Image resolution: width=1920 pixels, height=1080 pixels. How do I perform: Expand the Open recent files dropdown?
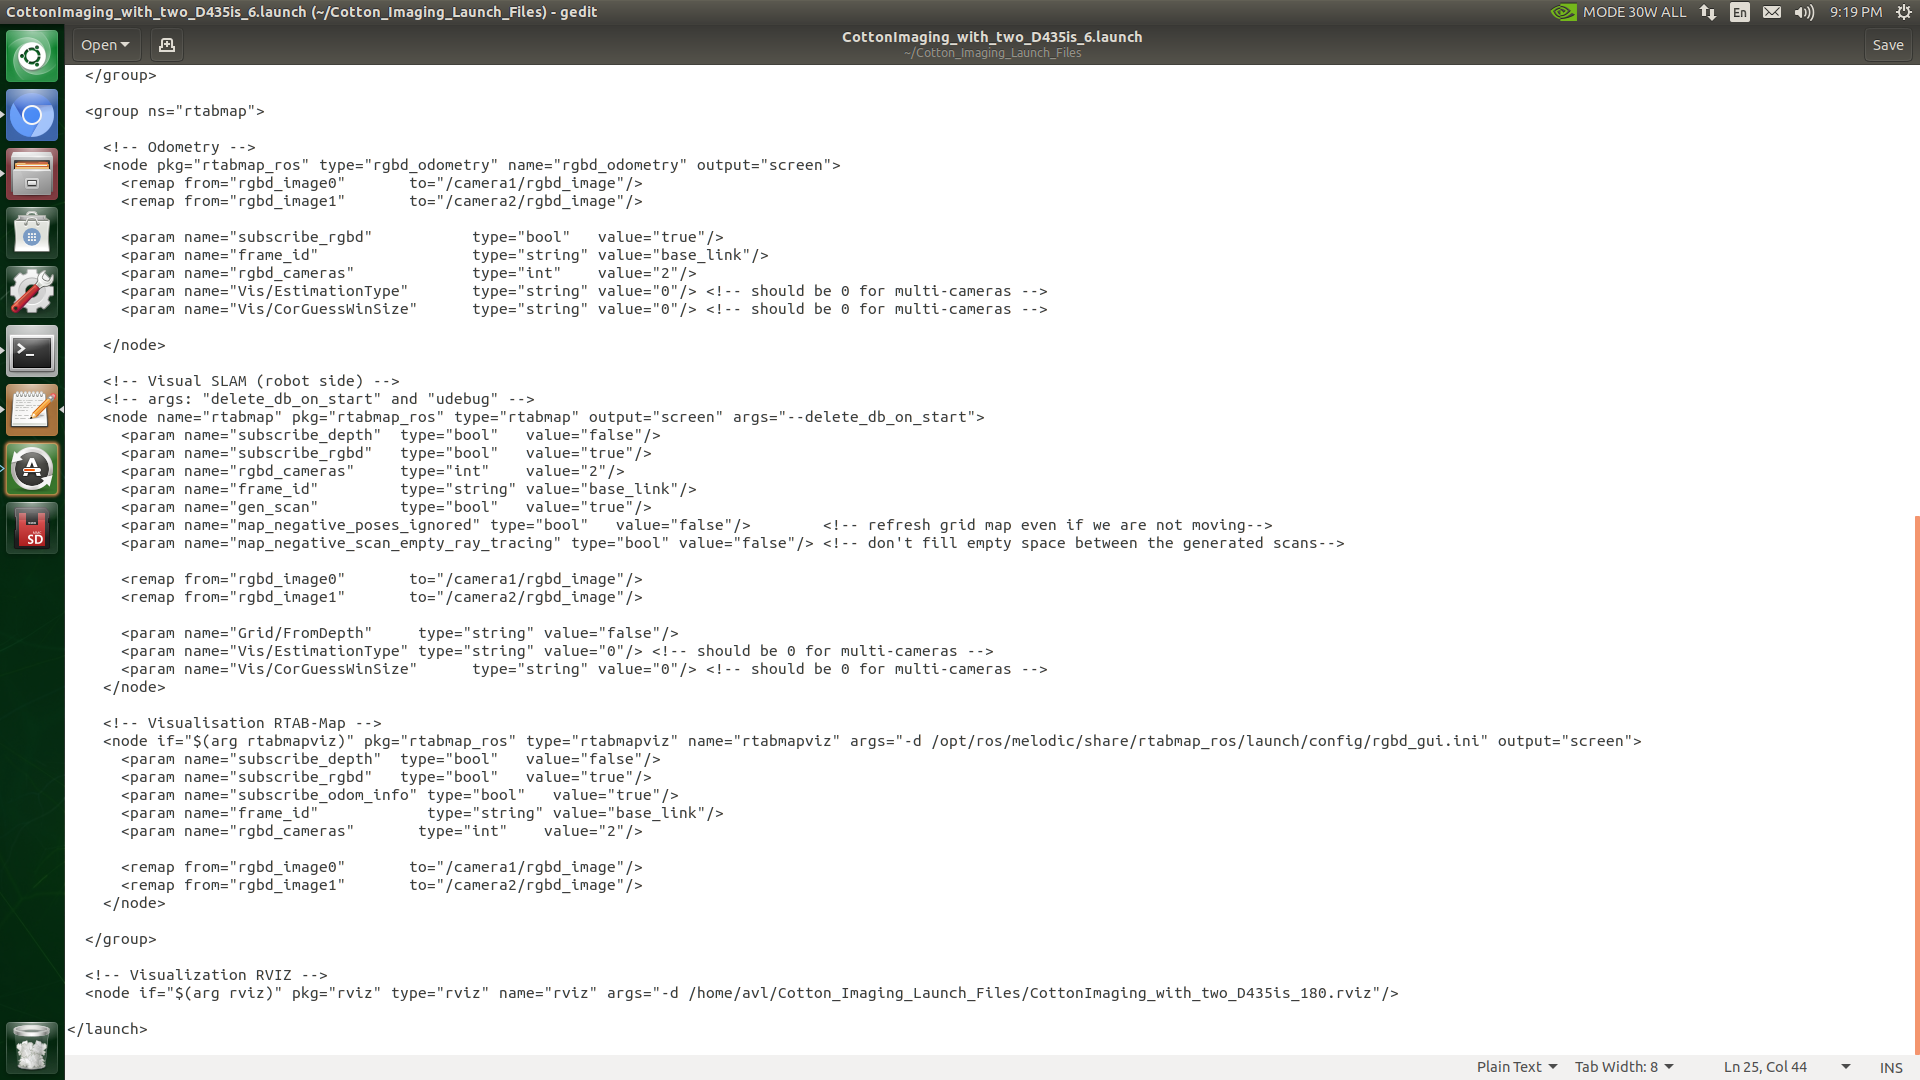tap(105, 45)
